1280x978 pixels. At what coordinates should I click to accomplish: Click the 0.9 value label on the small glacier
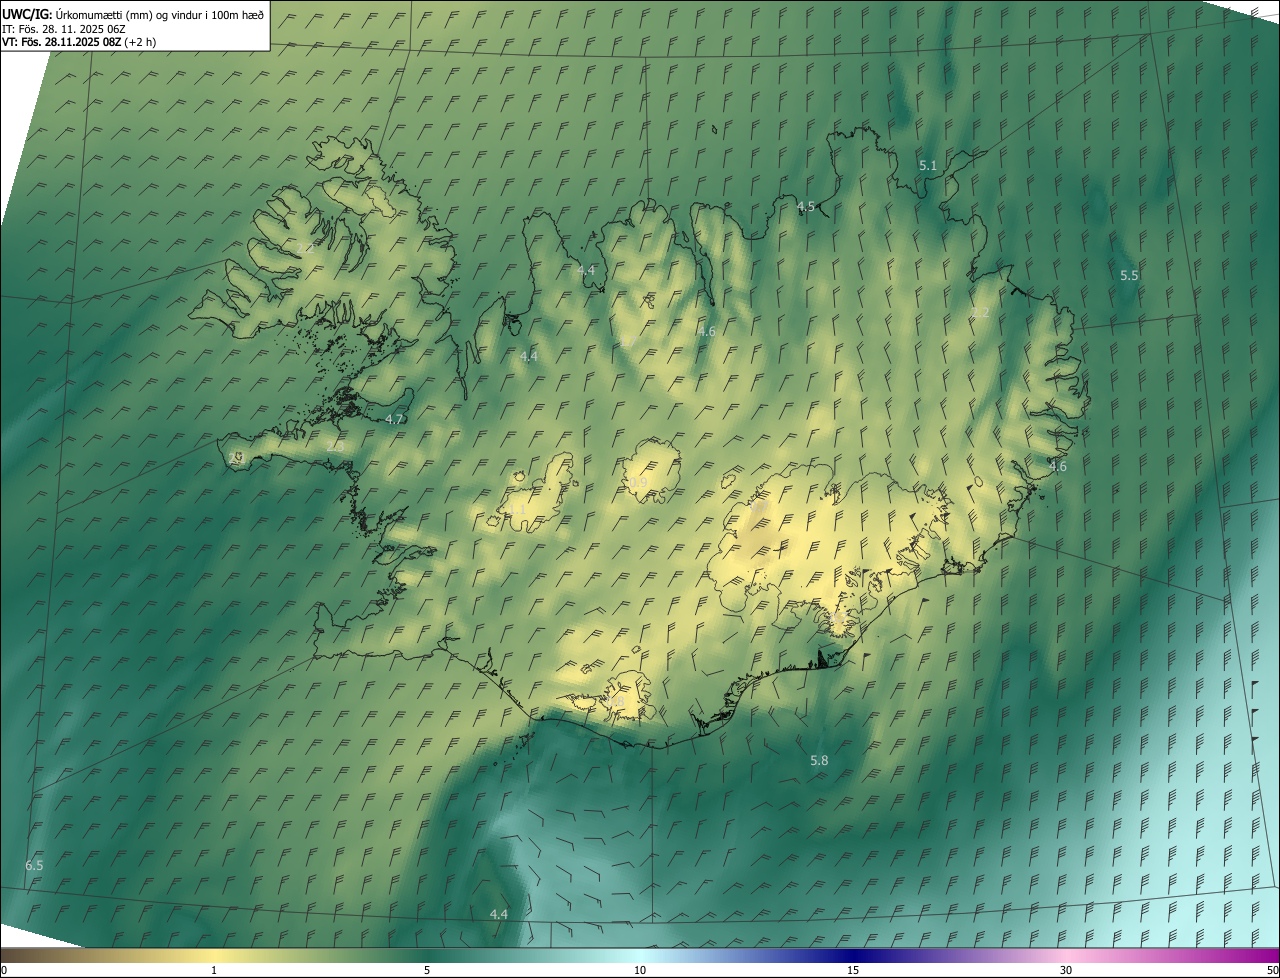(x=638, y=482)
